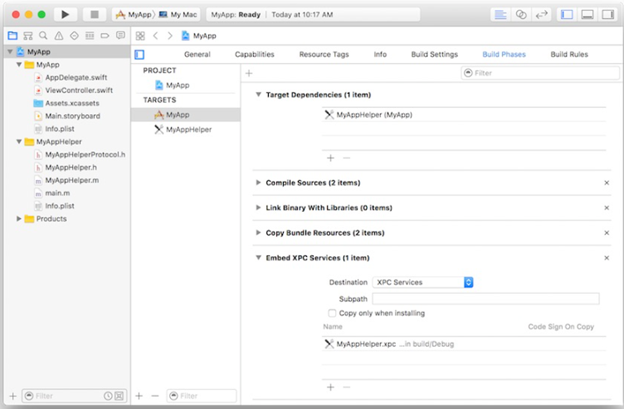The width and height of the screenshot is (624, 409).
Task: Delete Link Binary With Libraries phase
Action: (606, 208)
